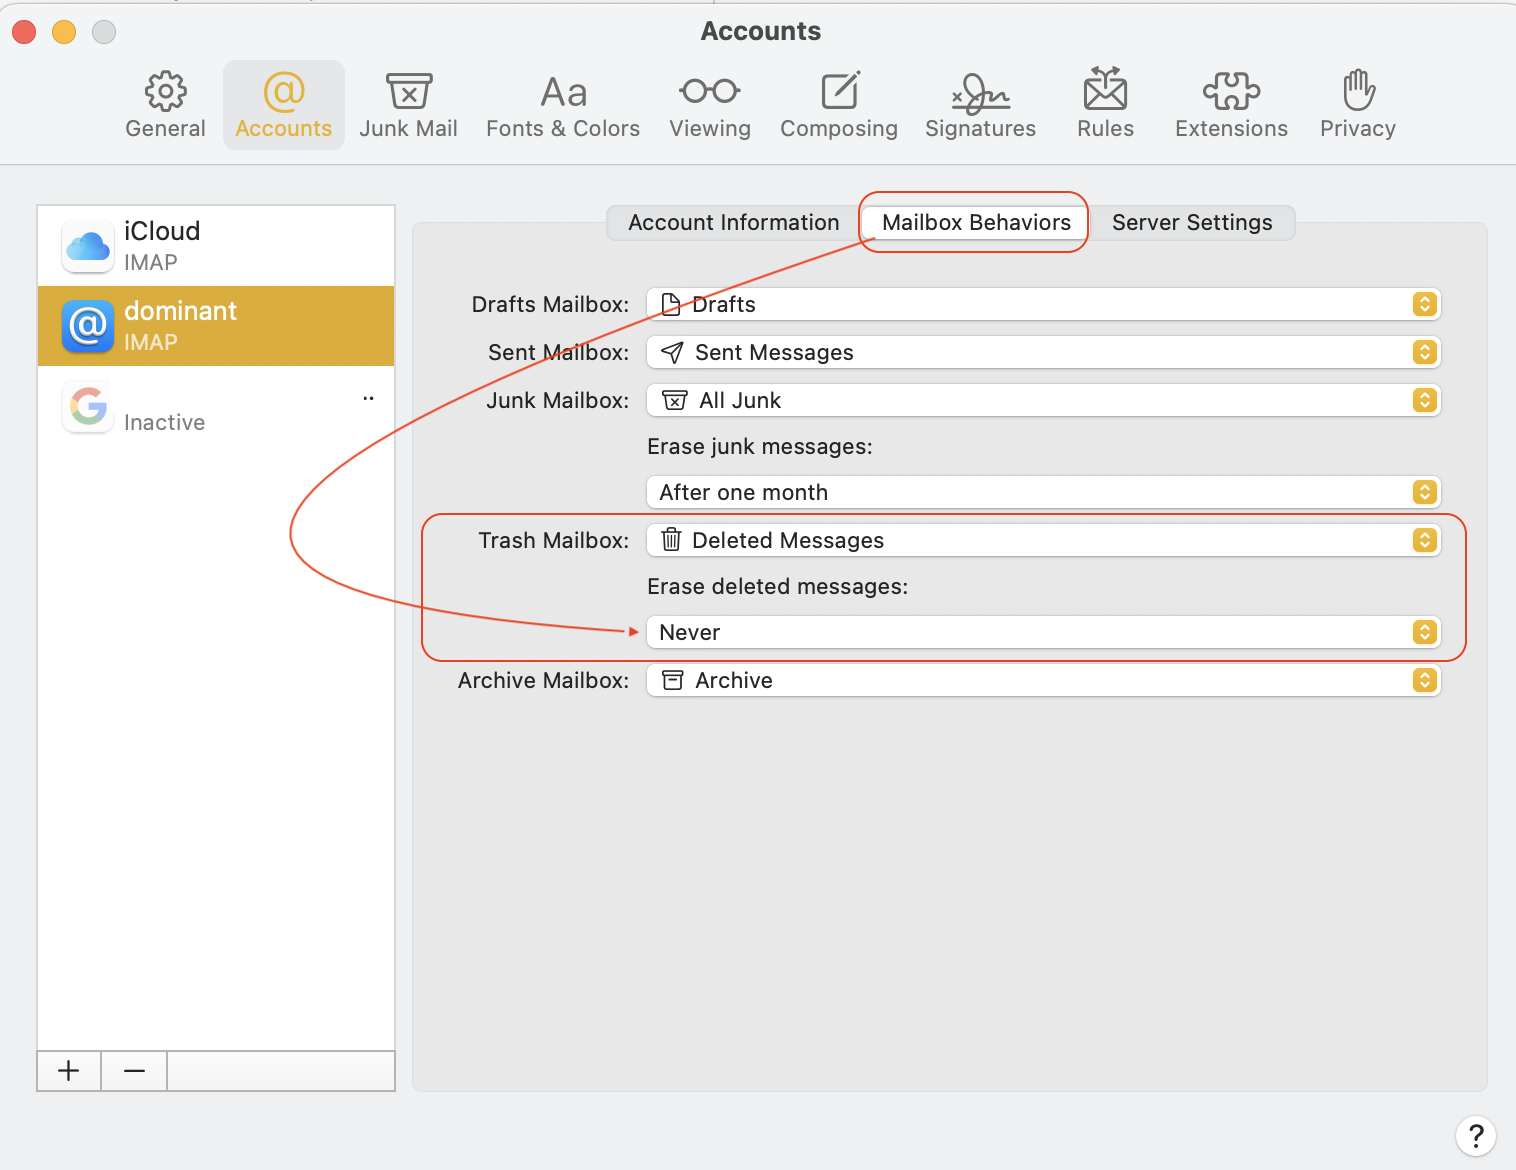This screenshot has width=1516, height=1170.
Task: Click the minus button to remove account
Action: pos(134,1071)
